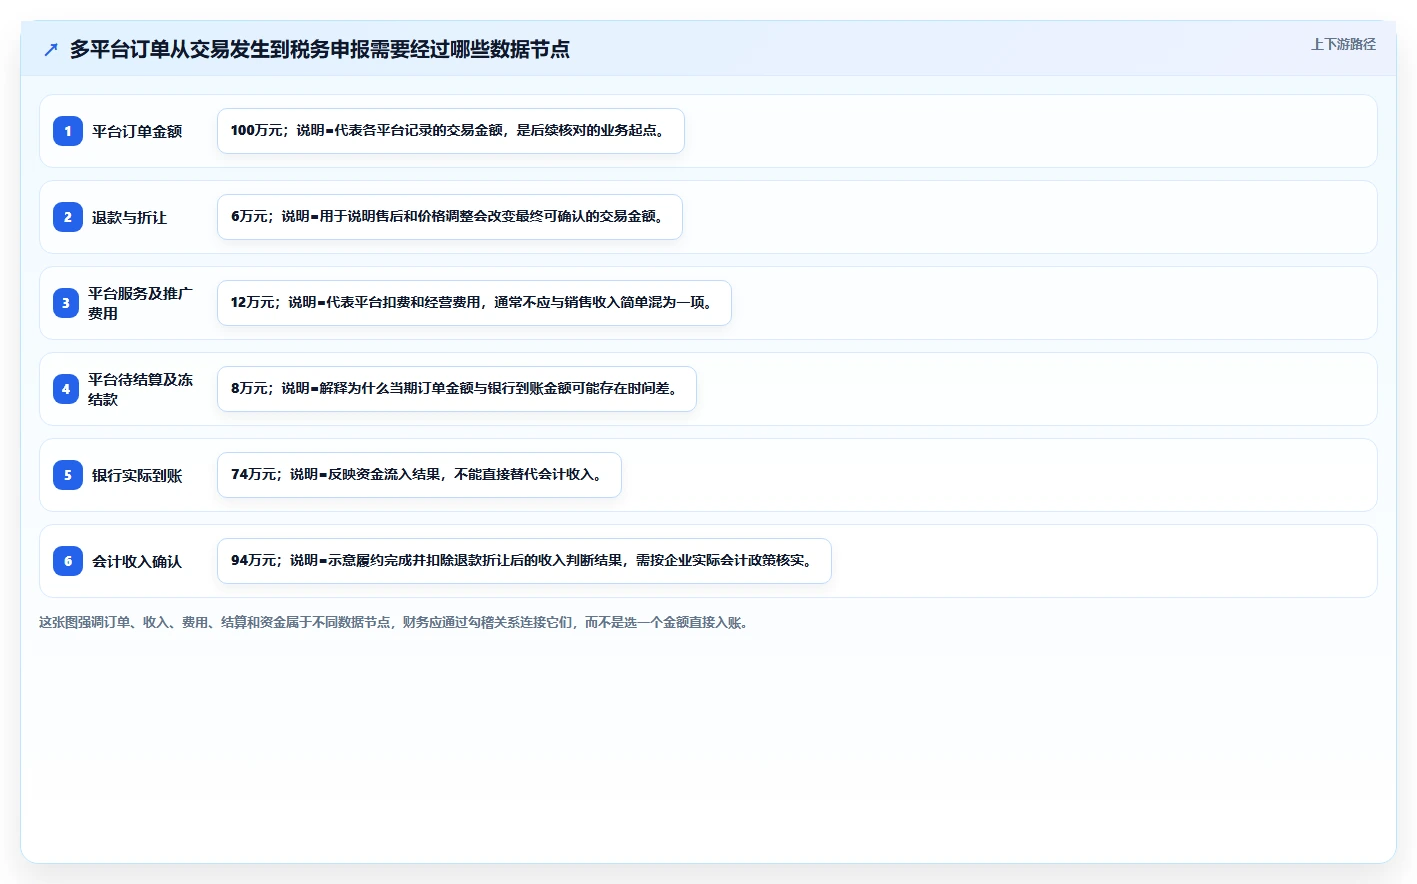
Task: Select the 会计收入确认 label
Action: (137, 561)
